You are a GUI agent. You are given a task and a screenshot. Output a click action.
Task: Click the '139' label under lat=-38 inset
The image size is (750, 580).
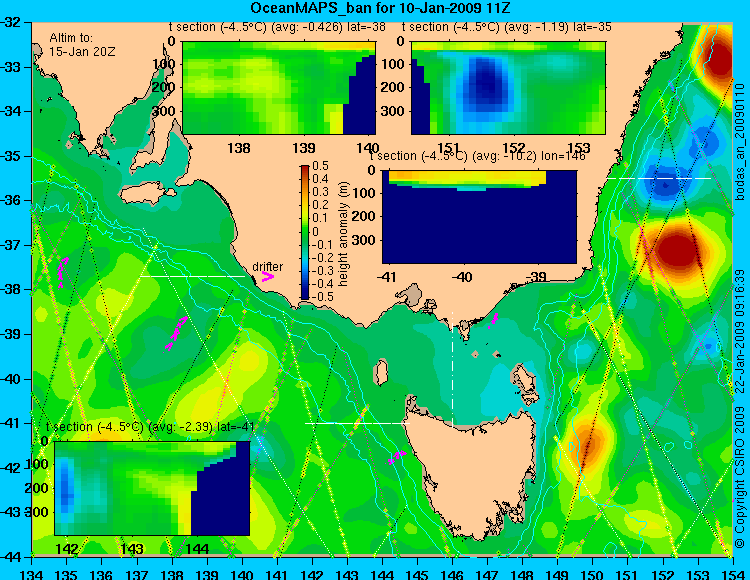(x=304, y=148)
